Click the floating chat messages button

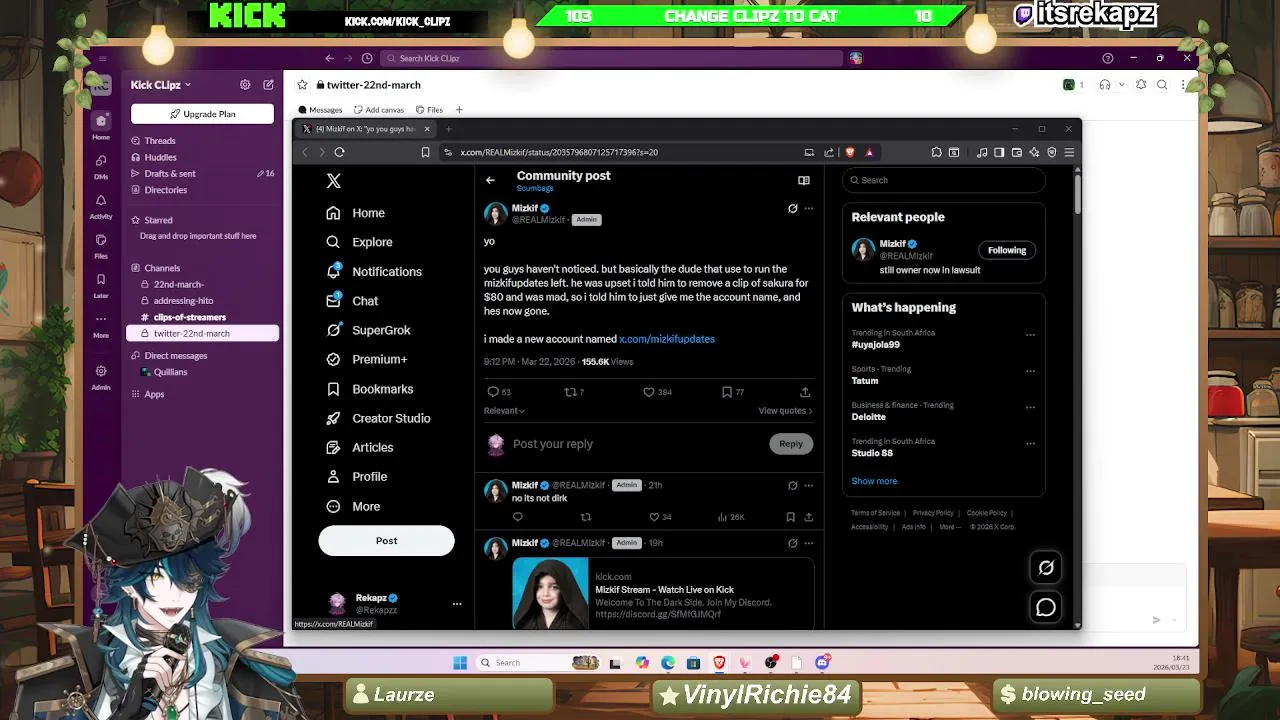pyautogui.click(x=1046, y=608)
